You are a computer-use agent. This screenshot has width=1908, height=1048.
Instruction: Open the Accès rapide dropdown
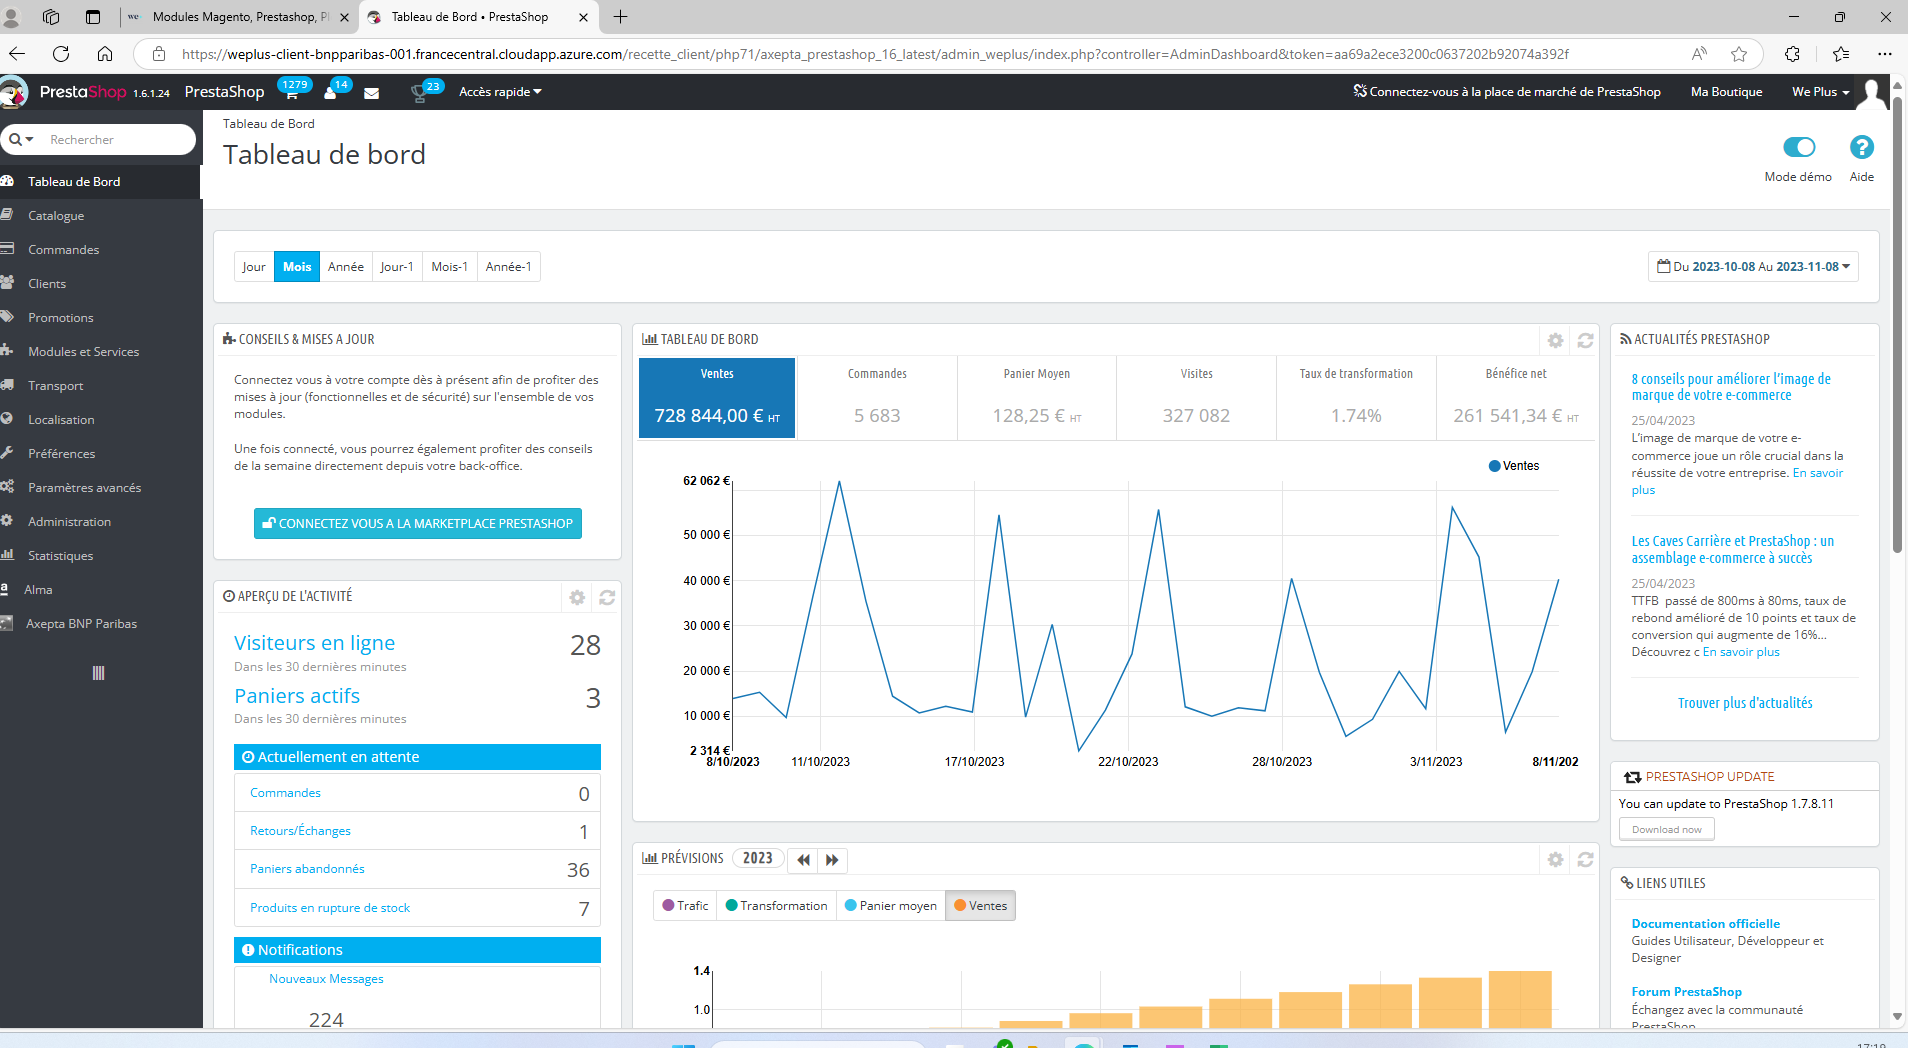point(500,92)
